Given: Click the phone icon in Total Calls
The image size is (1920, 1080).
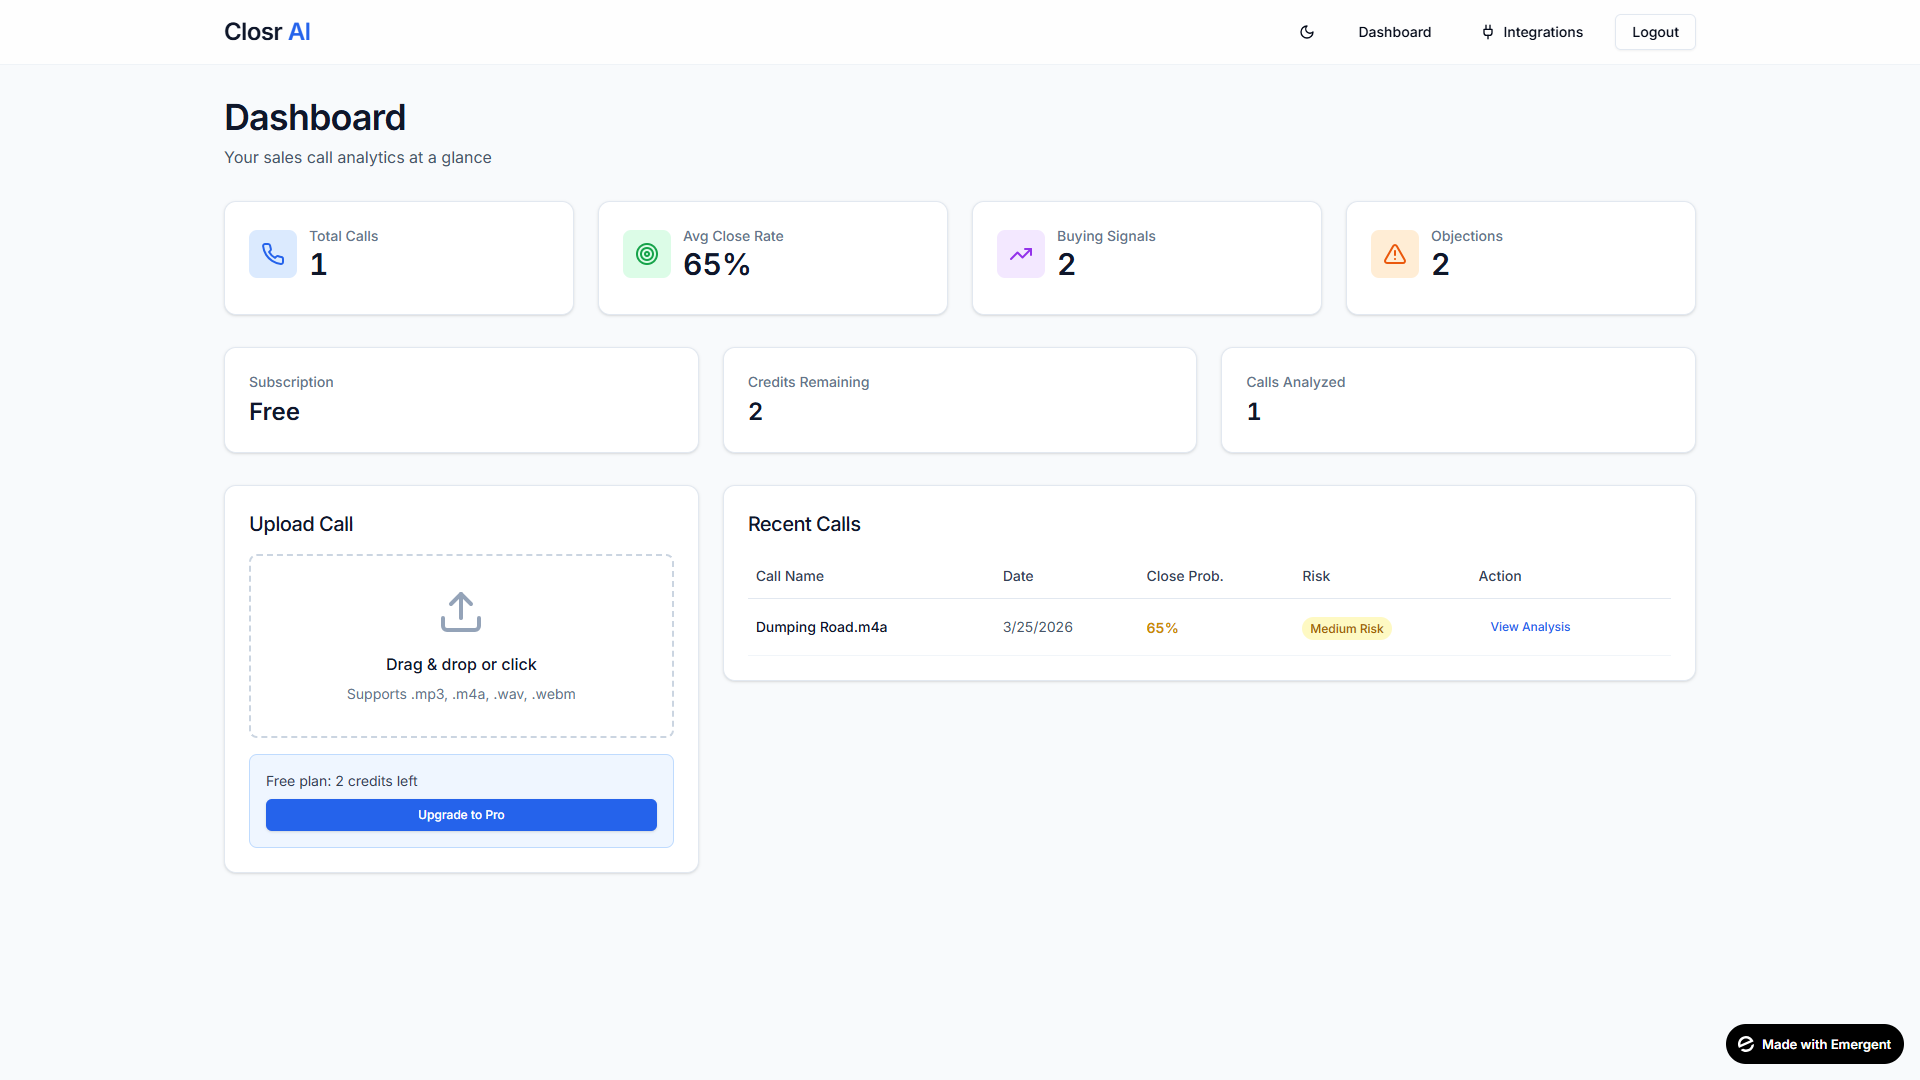Looking at the screenshot, I should tap(273, 254).
